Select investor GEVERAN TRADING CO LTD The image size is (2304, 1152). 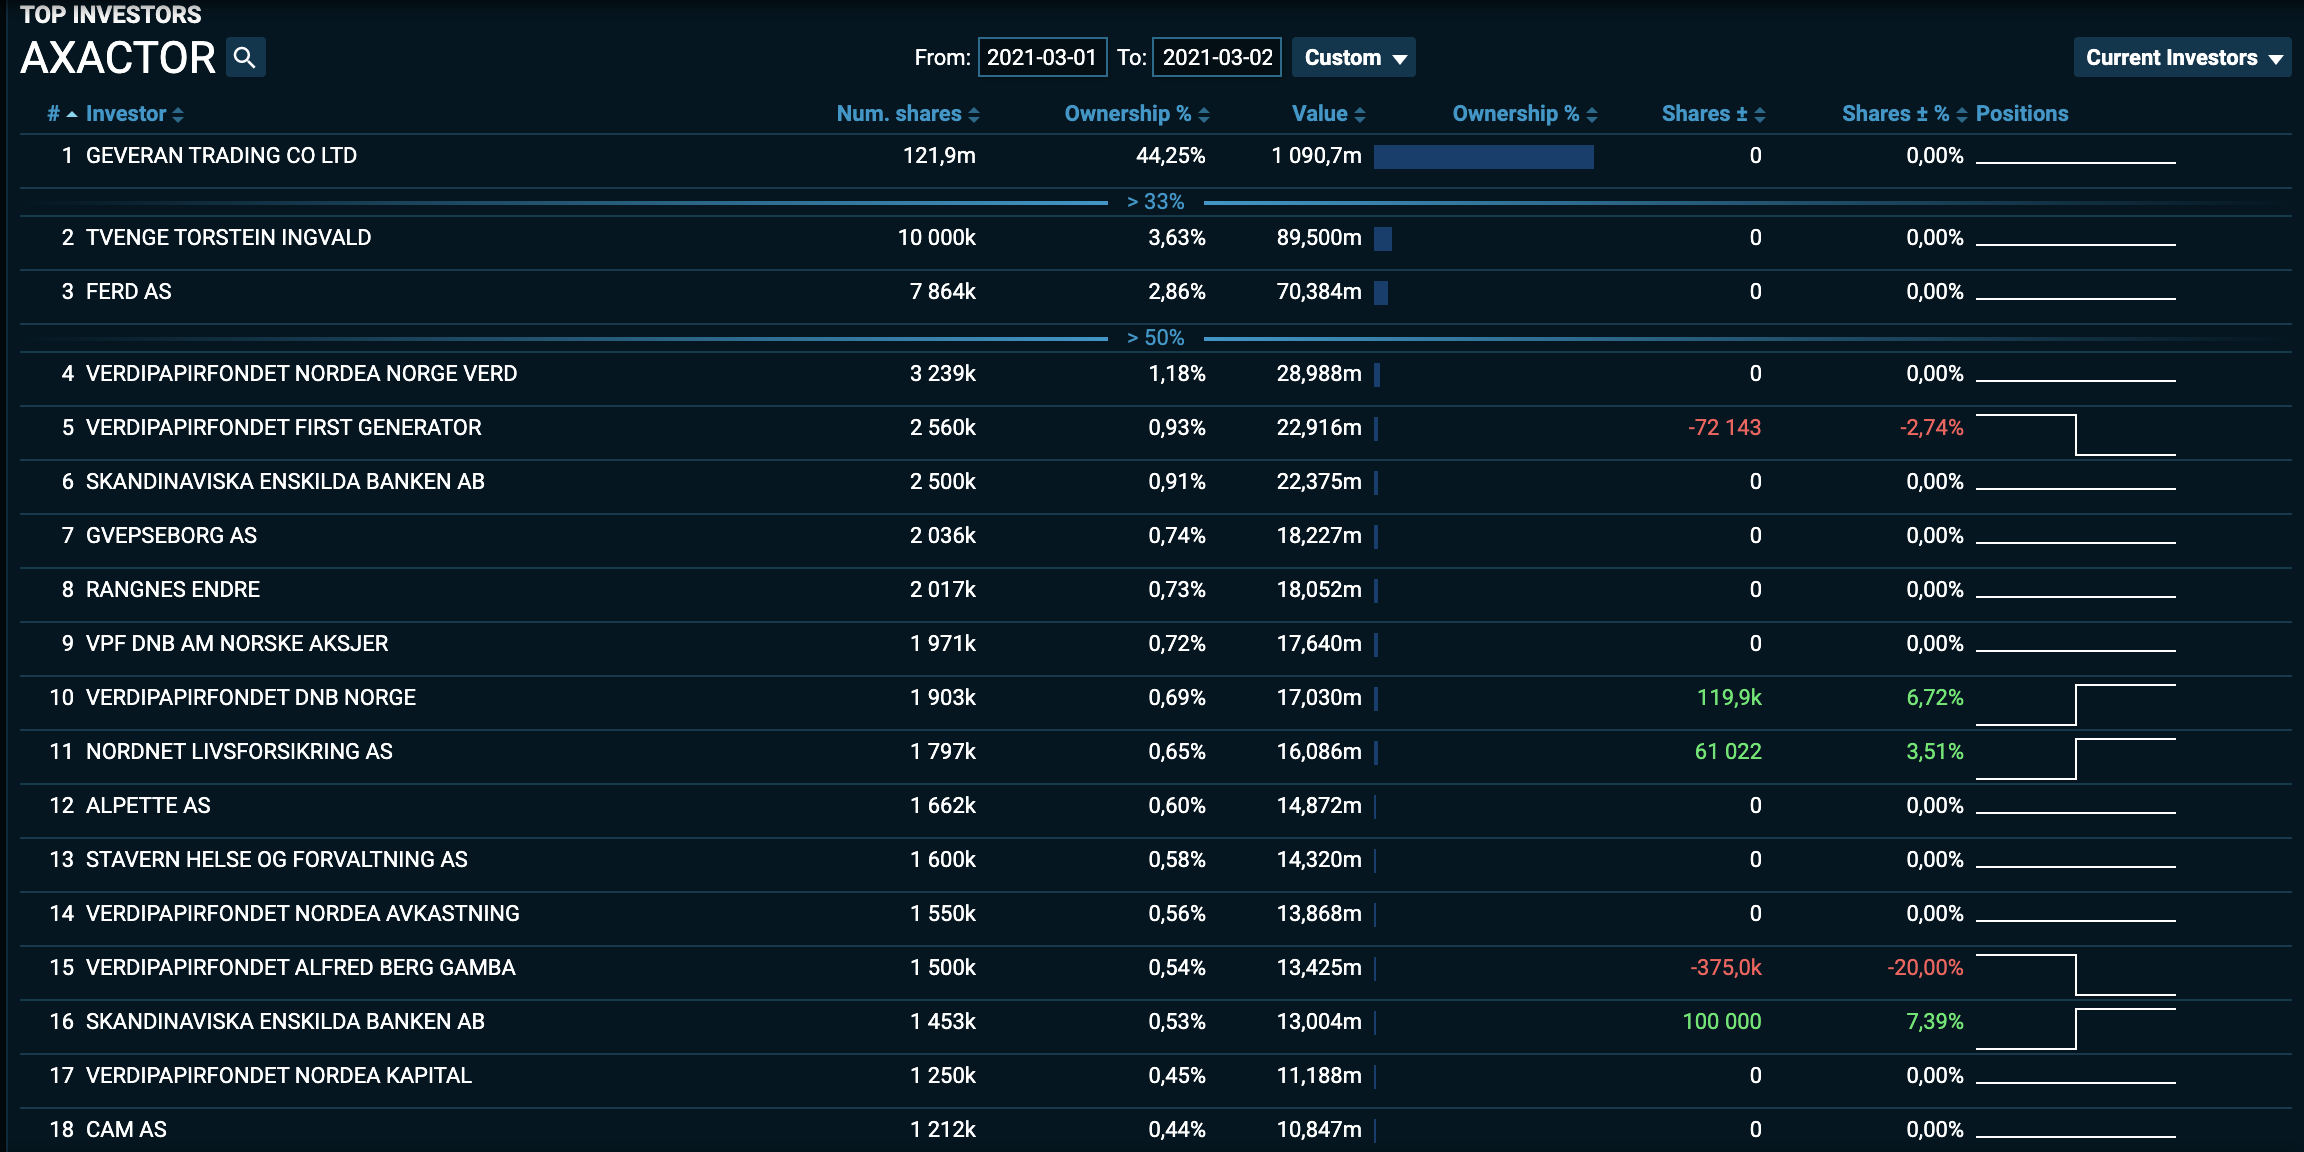coord(221,156)
